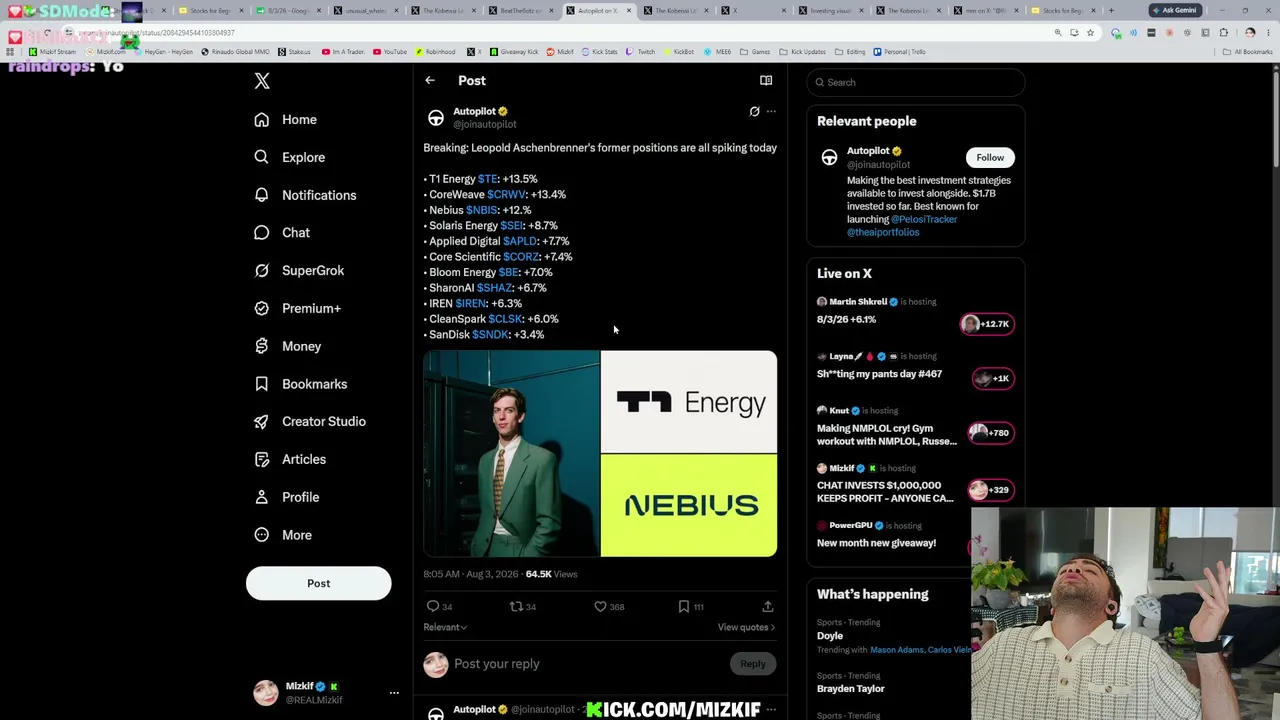The width and height of the screenshot is (1280, 720).
Task: Open the Personal | Trello bookmark
Action: tap(900, 52)
